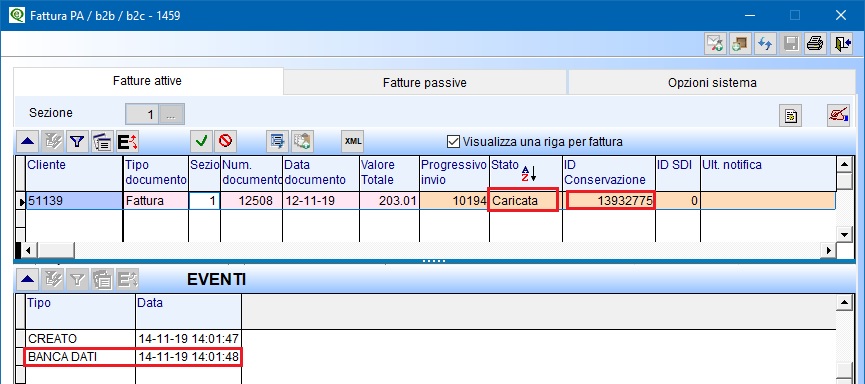The height and width of the screenshot is (384, 865).
Task: Sort by Num. documento column header
Action: click(251, 172)
